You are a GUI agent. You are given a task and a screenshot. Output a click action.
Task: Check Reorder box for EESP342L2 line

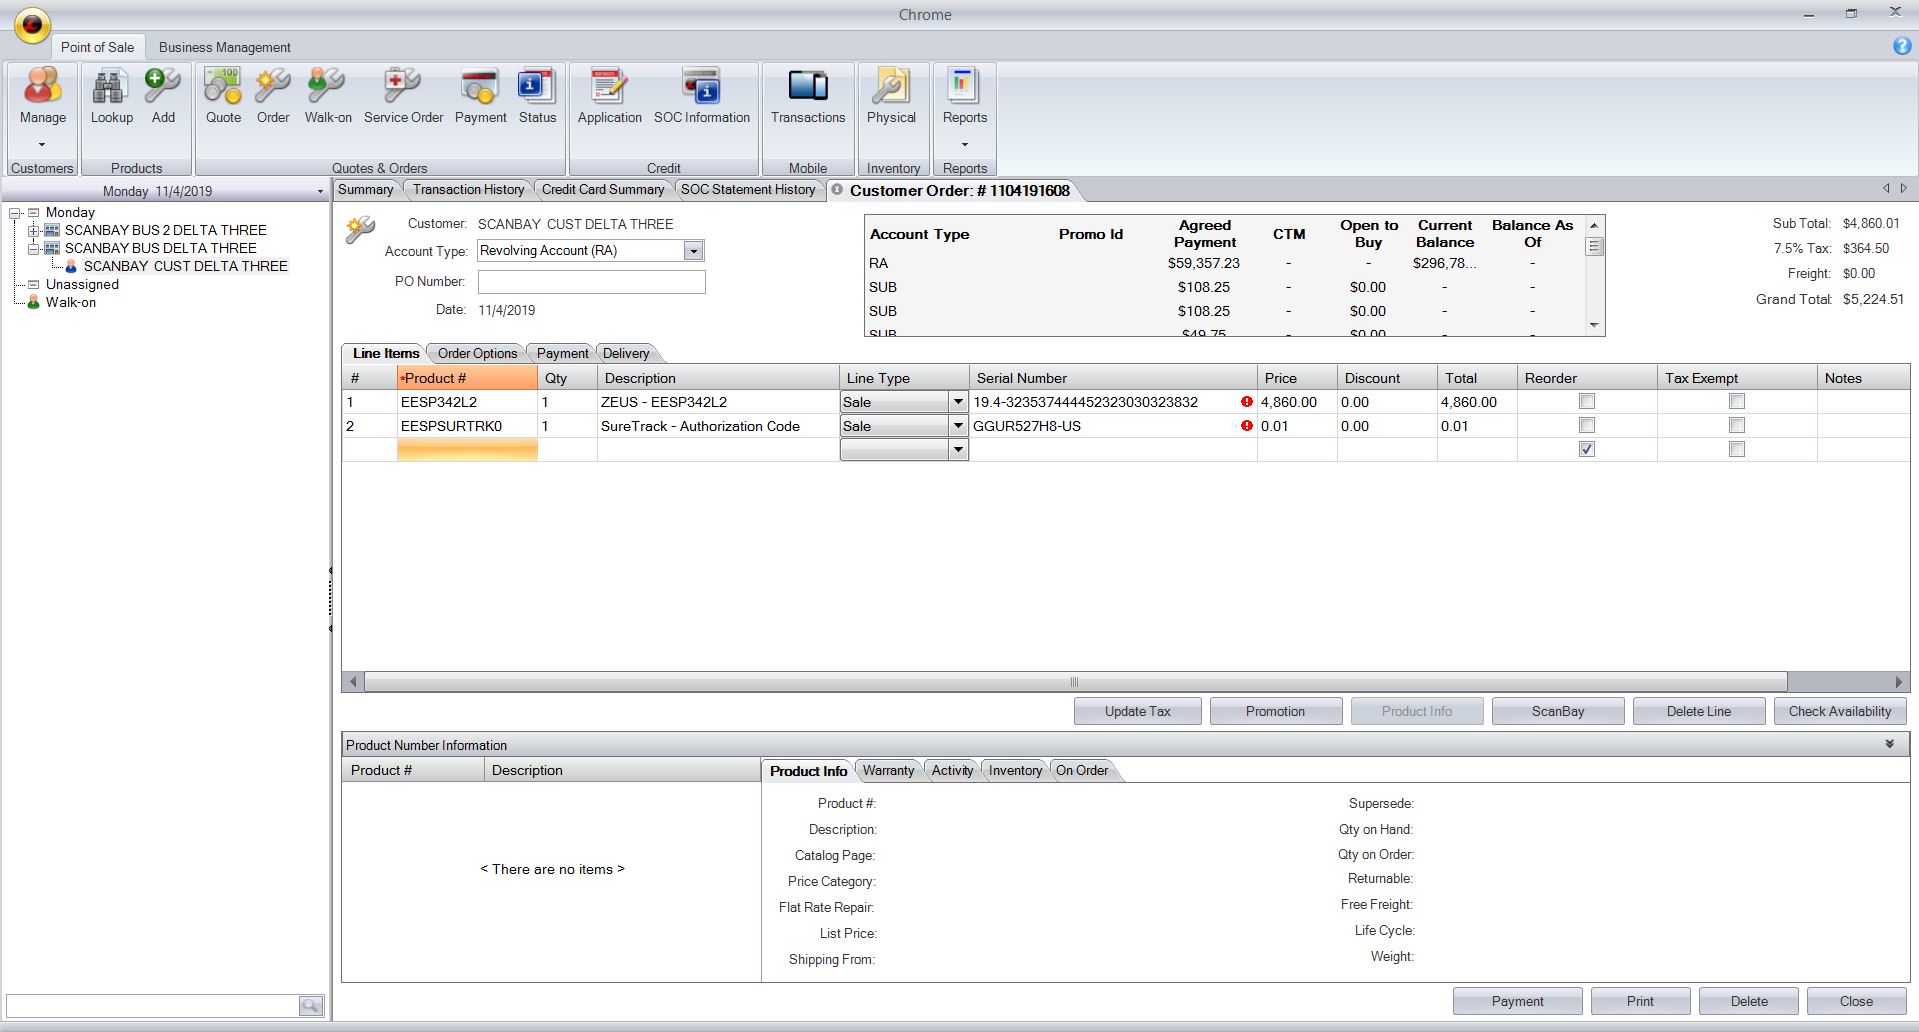pyautogui.click(x=1586, y=402)
